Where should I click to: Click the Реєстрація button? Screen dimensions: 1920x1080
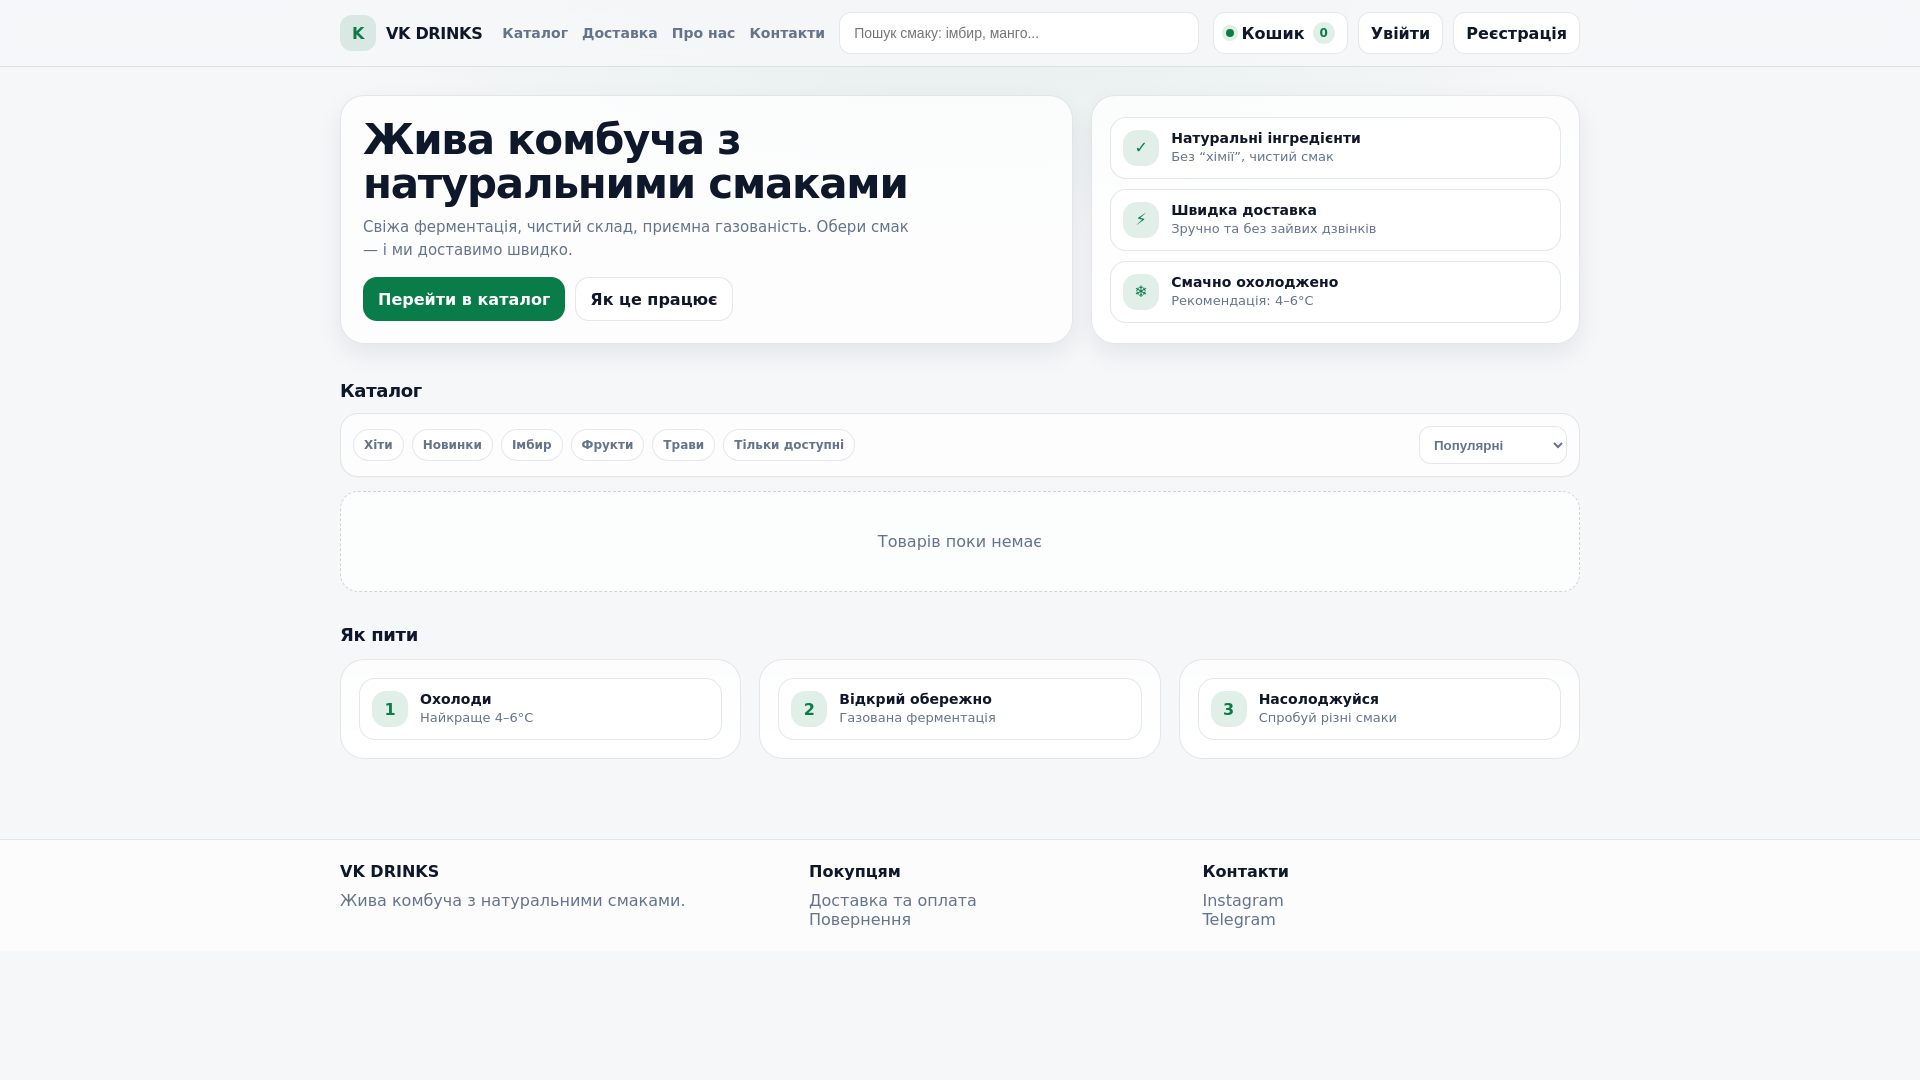tap(1516, 33)
